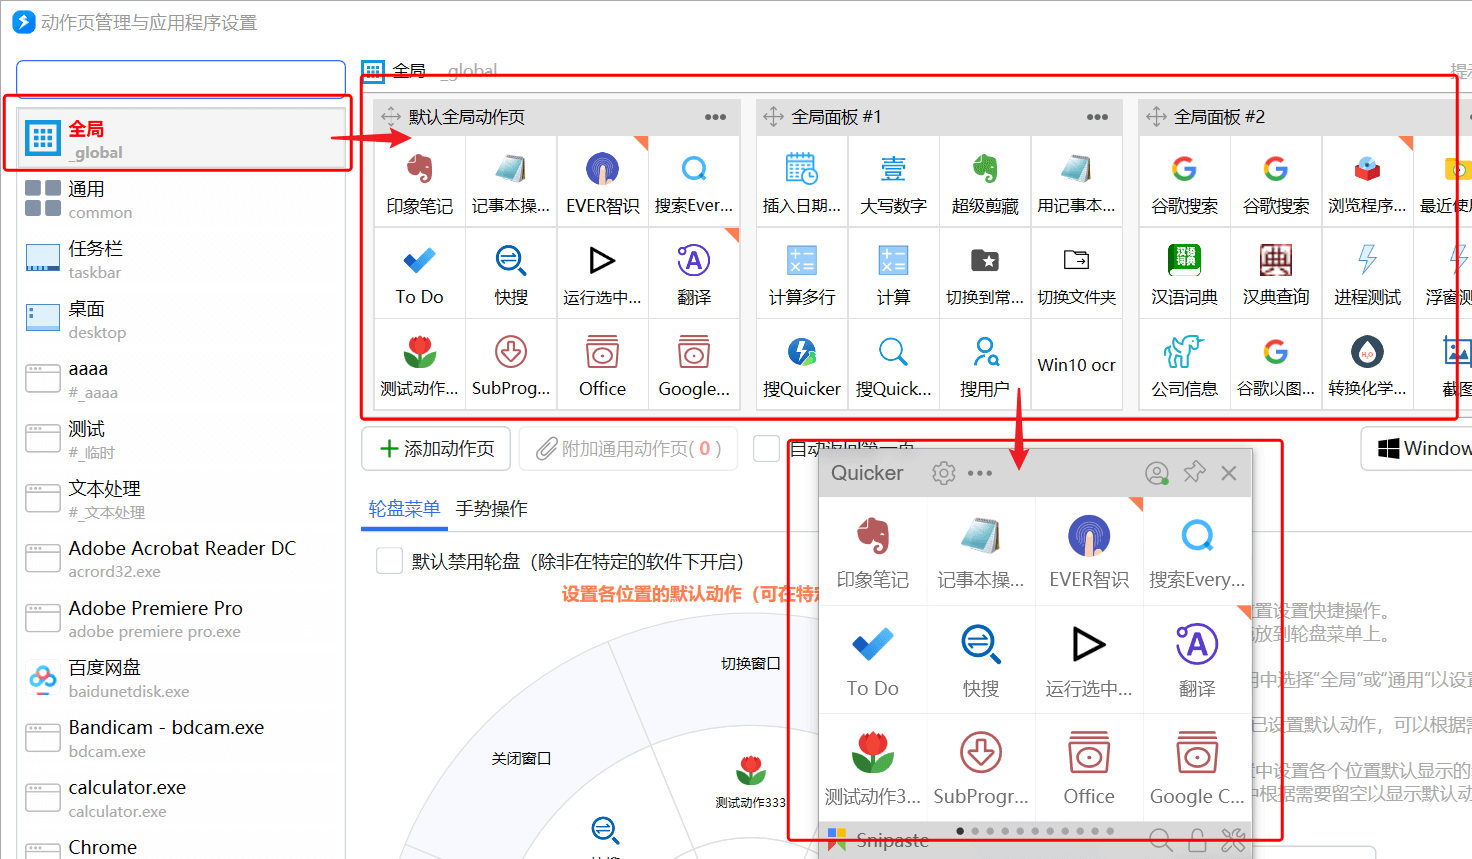This screenshot has width=1472, height=859.
Task: Select Adobe Acrobat Reader DC in sidebar
Action: pos(183,559)
